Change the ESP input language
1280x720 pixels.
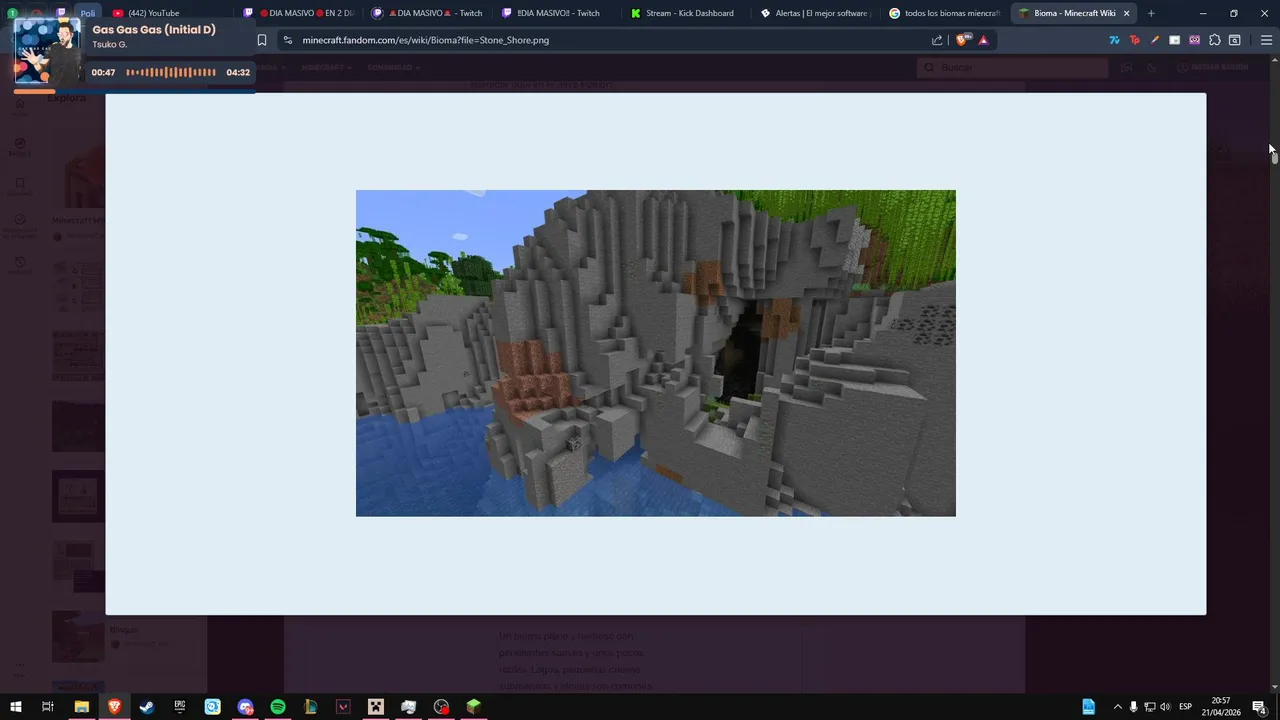pos(1186,707)
